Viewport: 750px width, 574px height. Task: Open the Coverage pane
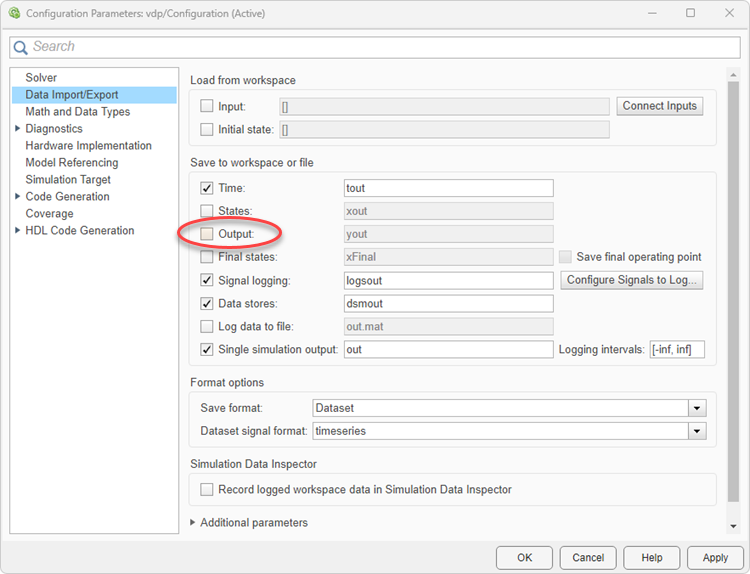tap(49, 213)
